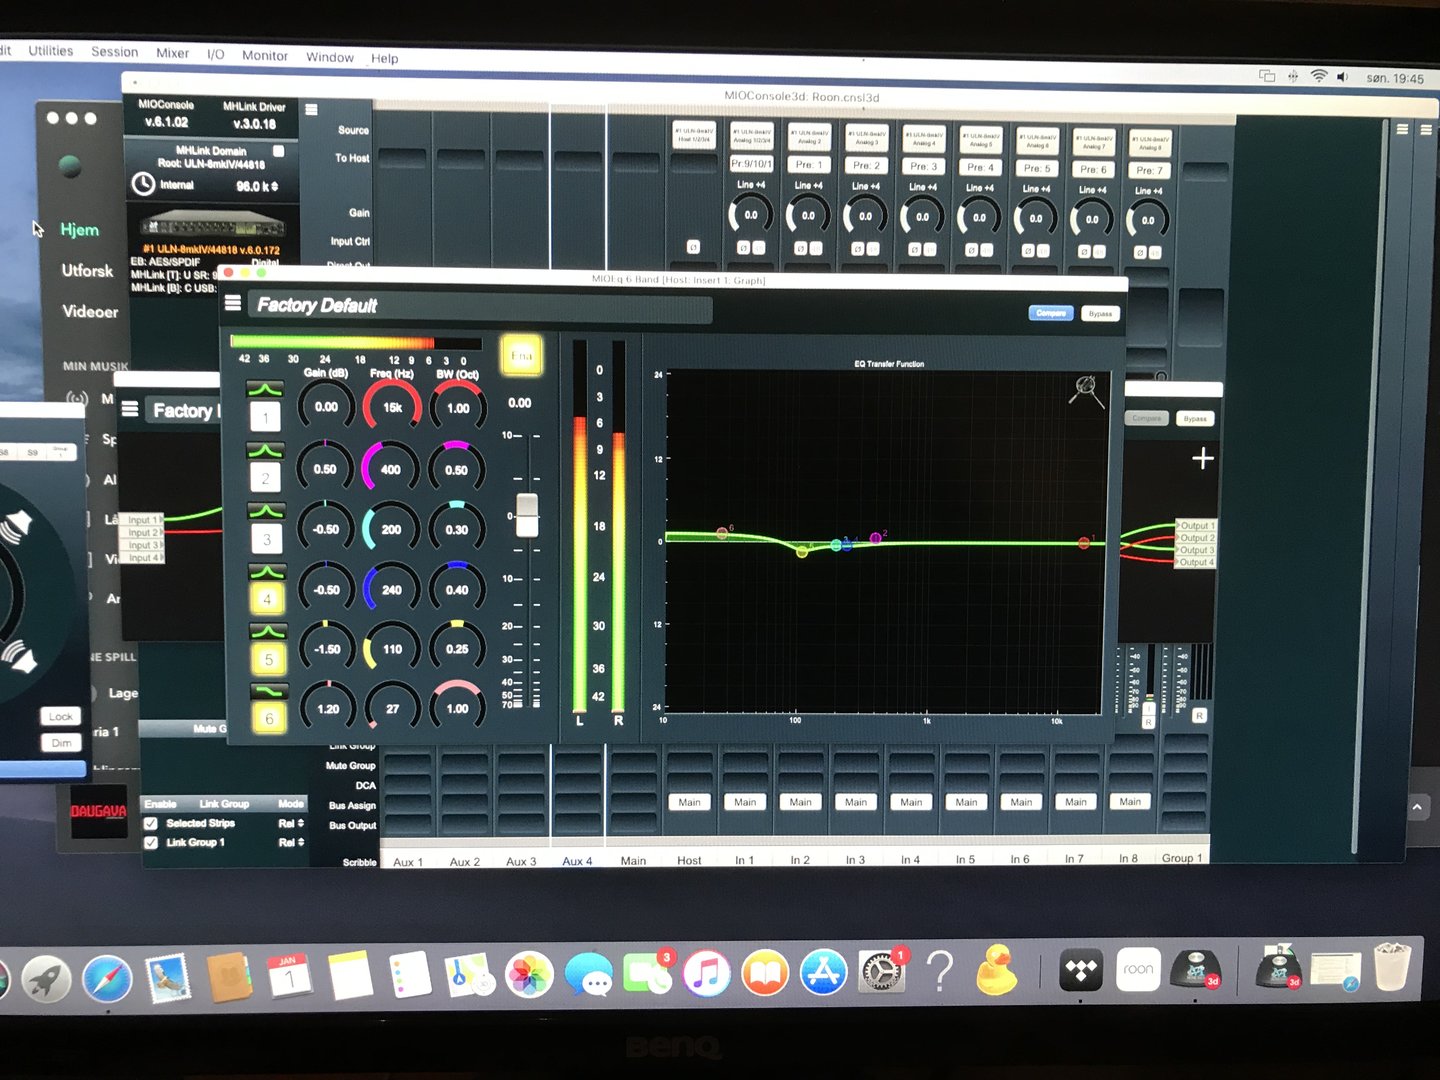Open Messages from the Dock
This screenshot has width=1440, height=1080.
(588, 974)
